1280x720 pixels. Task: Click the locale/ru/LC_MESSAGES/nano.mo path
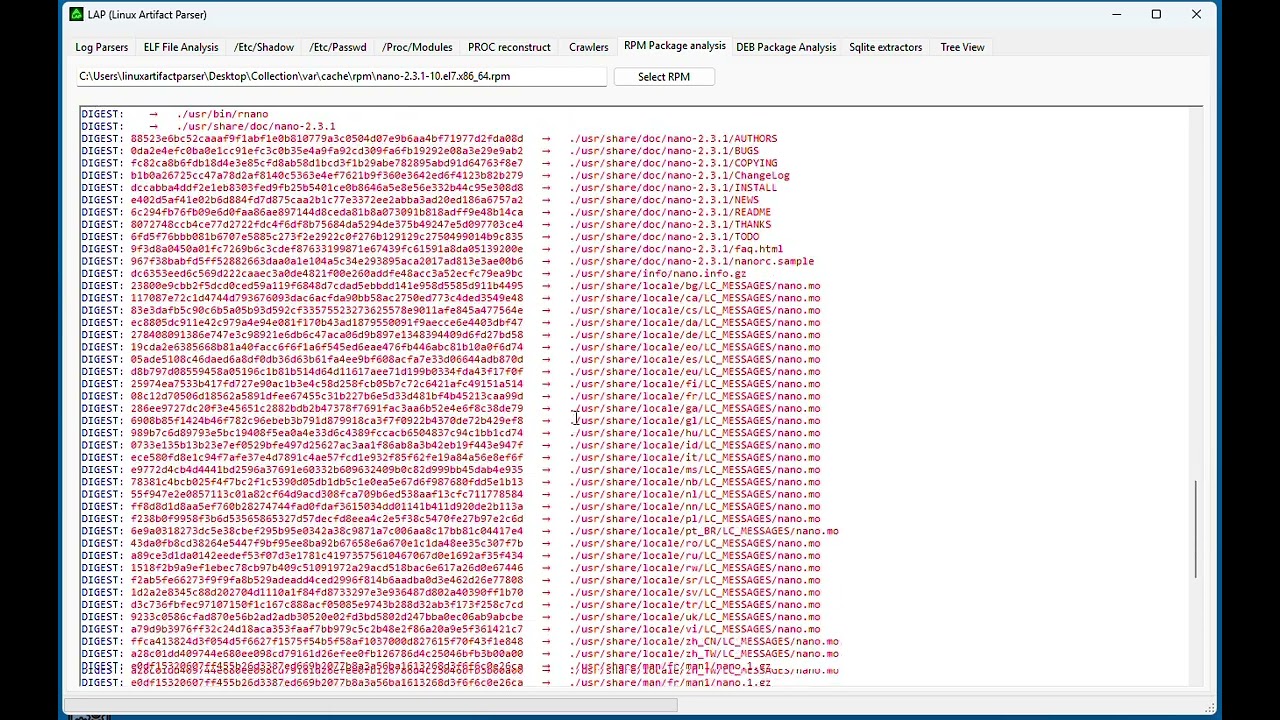(695, 556)
